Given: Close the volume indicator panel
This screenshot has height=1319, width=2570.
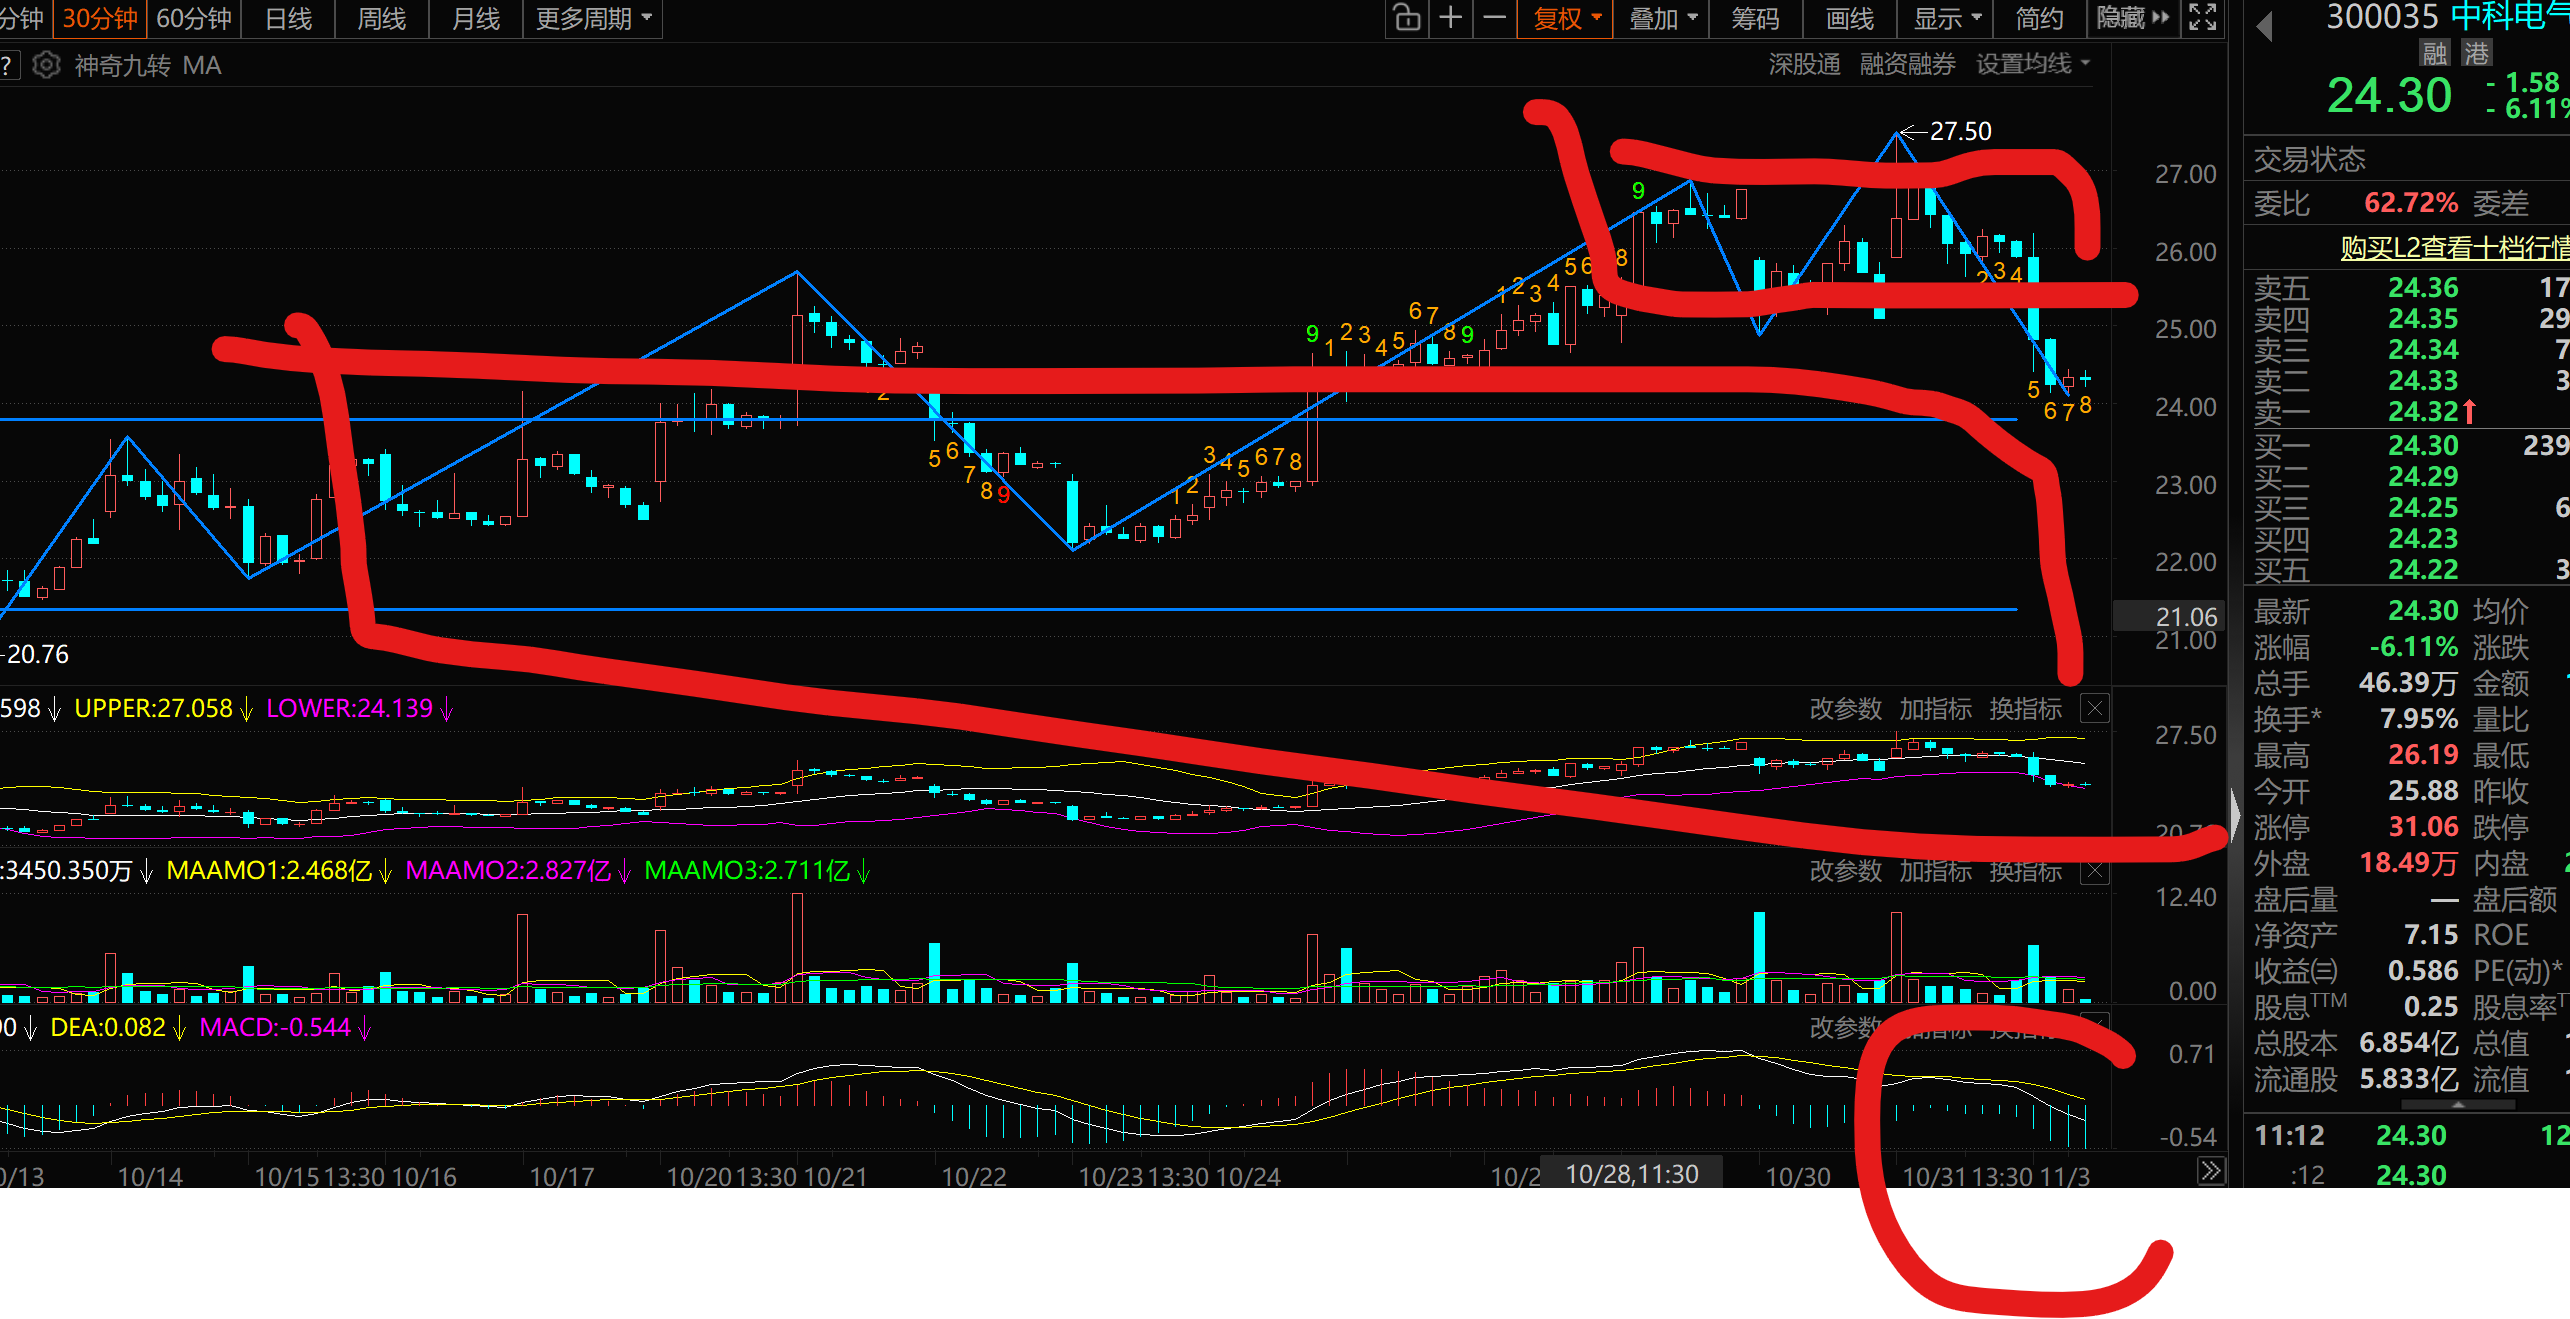Looking at the screenshot, I should (x=2095, y=871).
